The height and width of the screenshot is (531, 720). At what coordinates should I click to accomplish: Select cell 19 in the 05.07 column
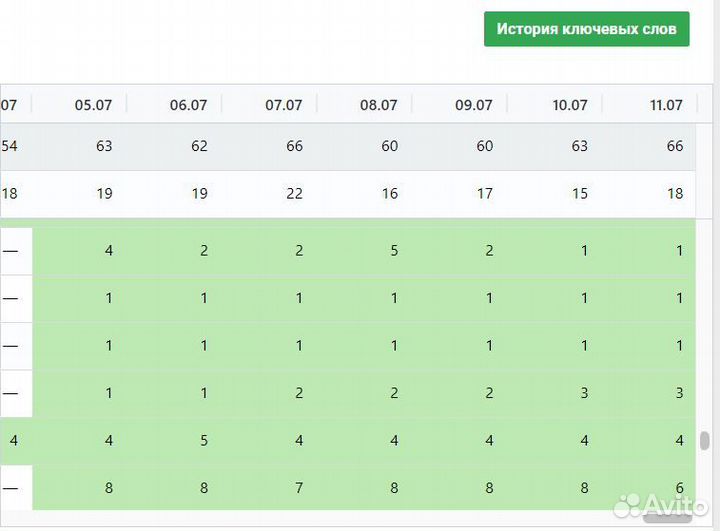pos(104,194)
